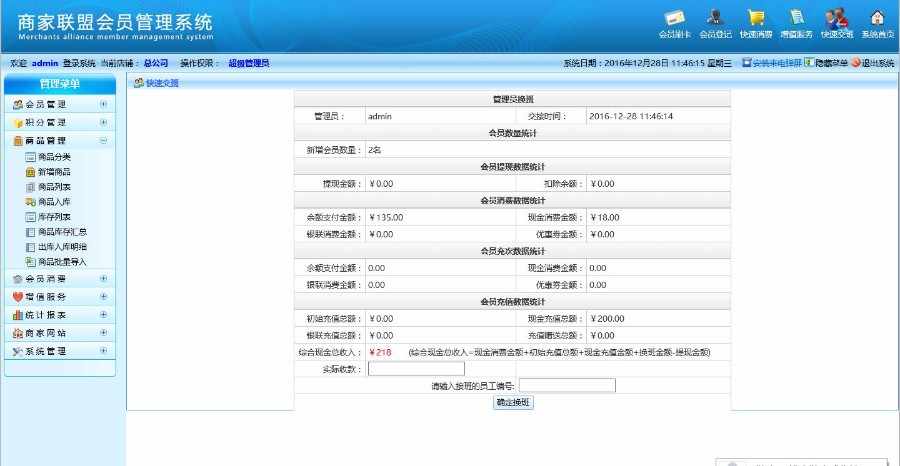Open 商品入库 menu item

coord(55,202)
